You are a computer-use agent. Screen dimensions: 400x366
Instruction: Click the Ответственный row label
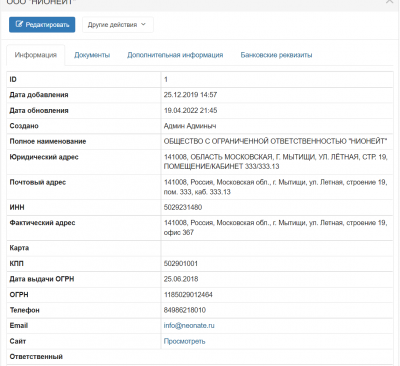click(36, 357)
